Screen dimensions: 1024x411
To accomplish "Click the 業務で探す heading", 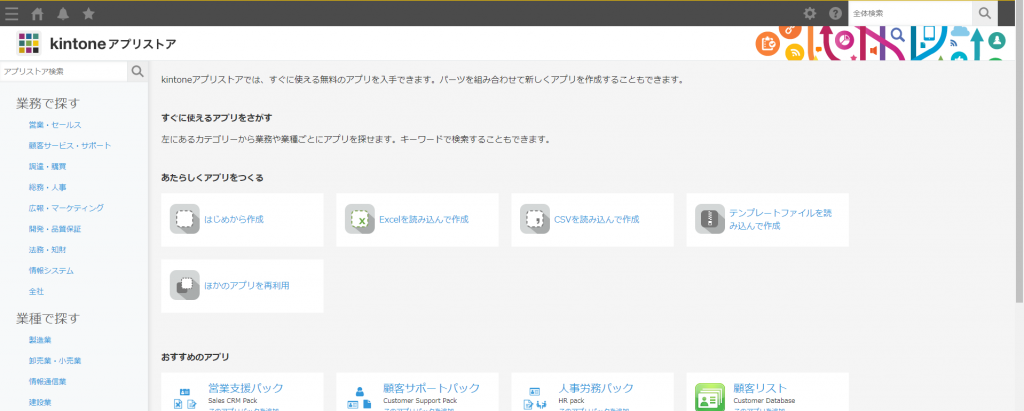I will pos(48,103).
